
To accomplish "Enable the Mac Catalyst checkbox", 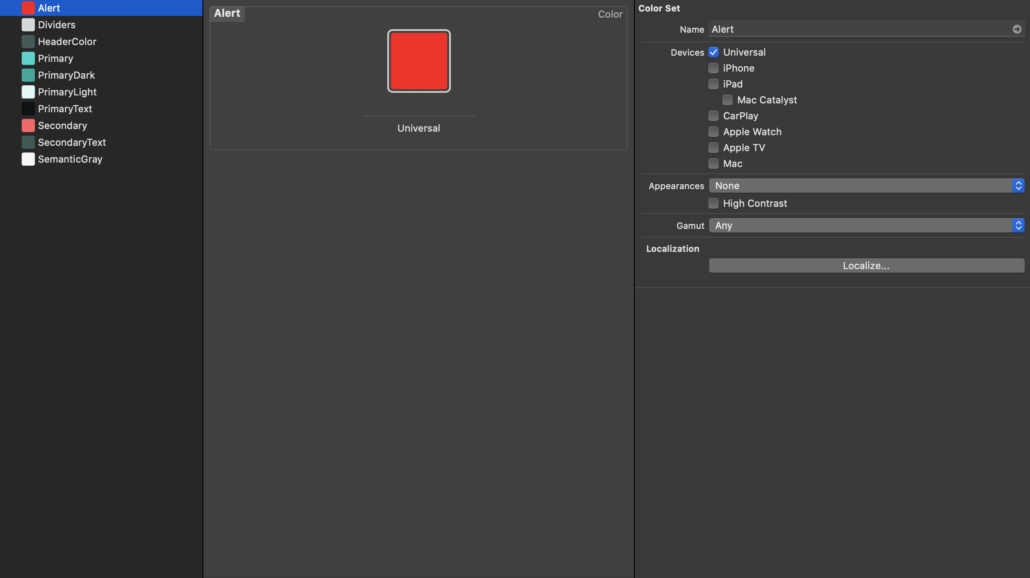I will 728,100.
